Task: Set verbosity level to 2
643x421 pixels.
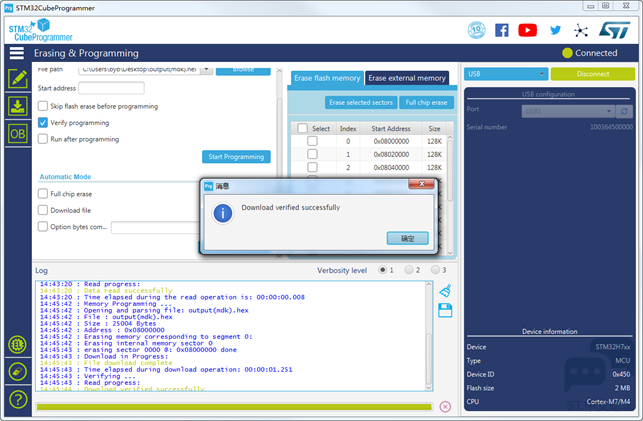Action: pos(409,270)
